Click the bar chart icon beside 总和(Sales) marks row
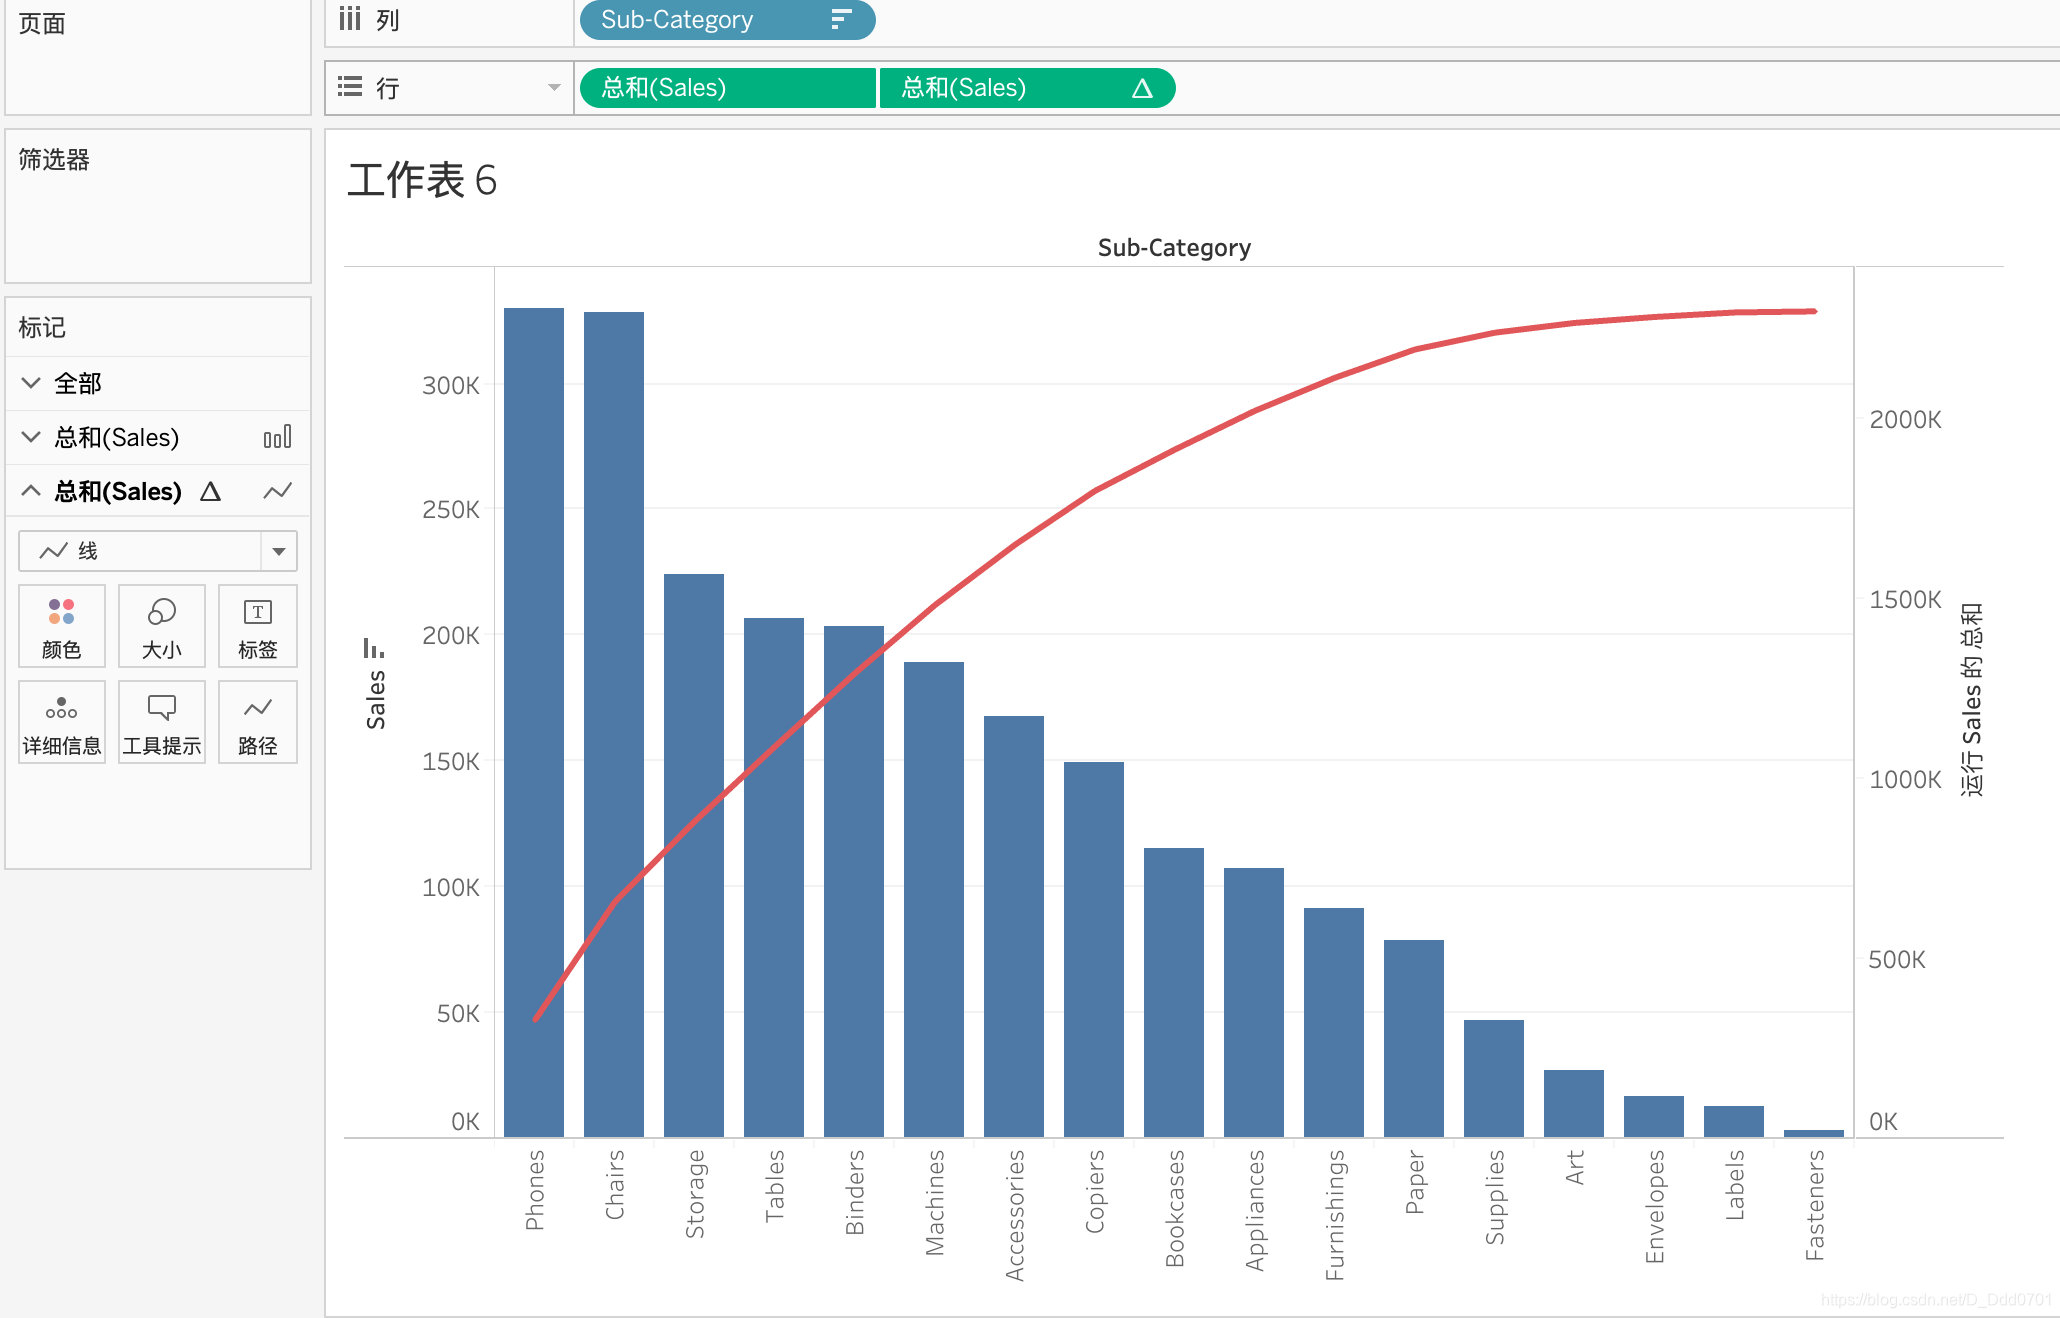2060x1318 pixels. [x=277, y=437]
